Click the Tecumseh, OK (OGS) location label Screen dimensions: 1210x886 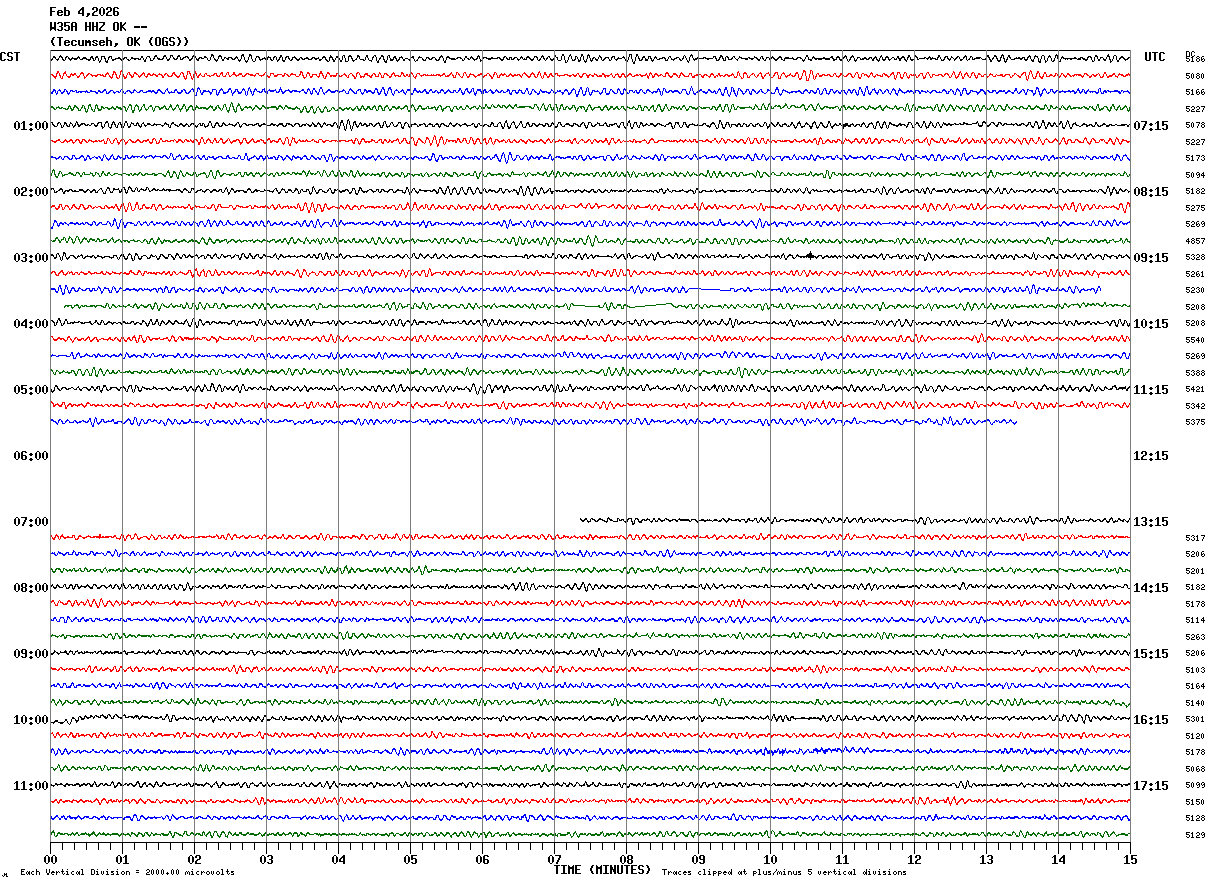click(119, 42)
